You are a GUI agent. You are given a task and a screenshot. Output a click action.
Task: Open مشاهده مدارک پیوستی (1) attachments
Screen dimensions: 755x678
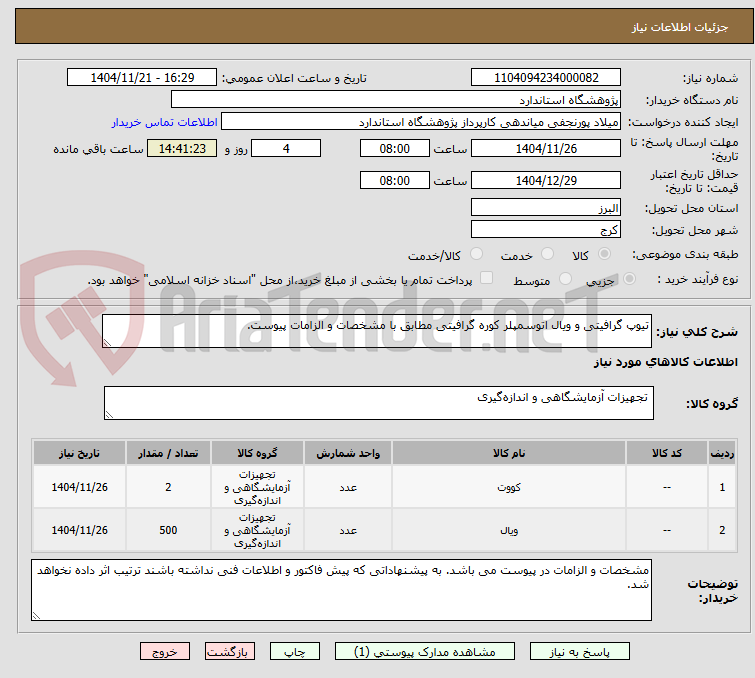click(425, 652)
